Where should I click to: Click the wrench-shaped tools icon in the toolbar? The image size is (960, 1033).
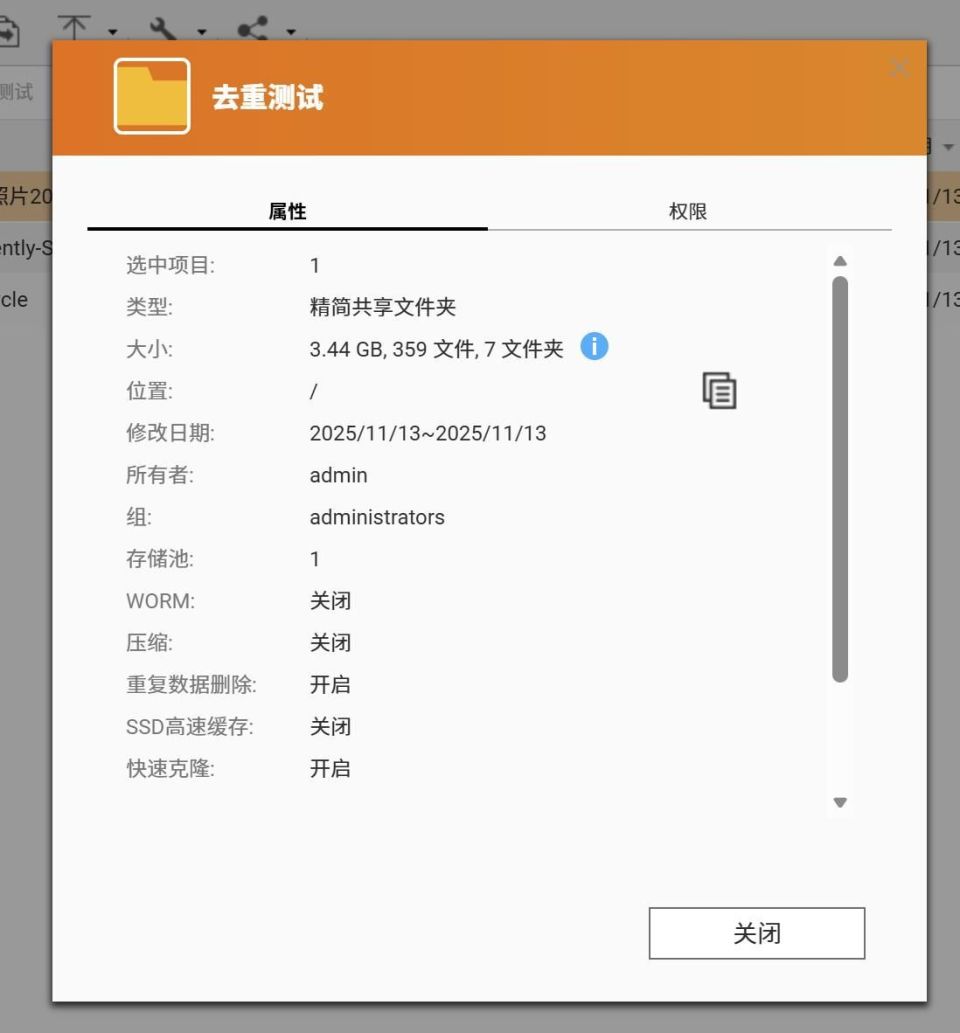pyautogui.click(x=163, y=30)
